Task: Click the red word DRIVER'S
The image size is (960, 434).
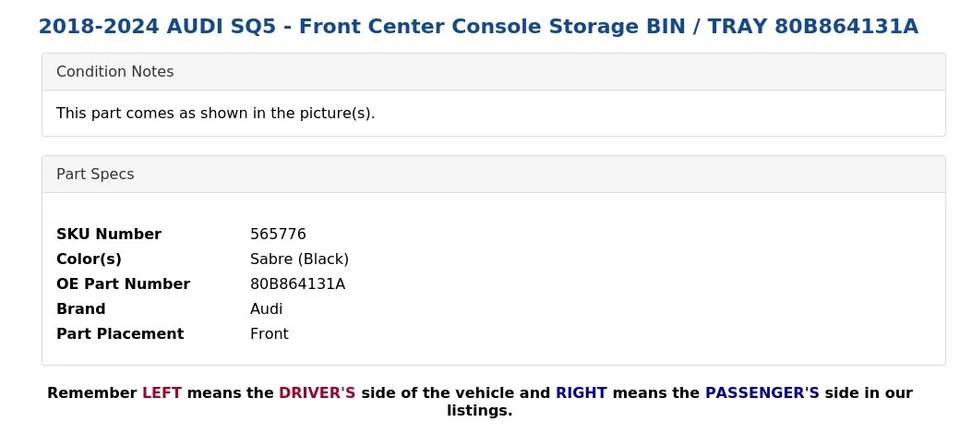Action: [x=317, y=393]
